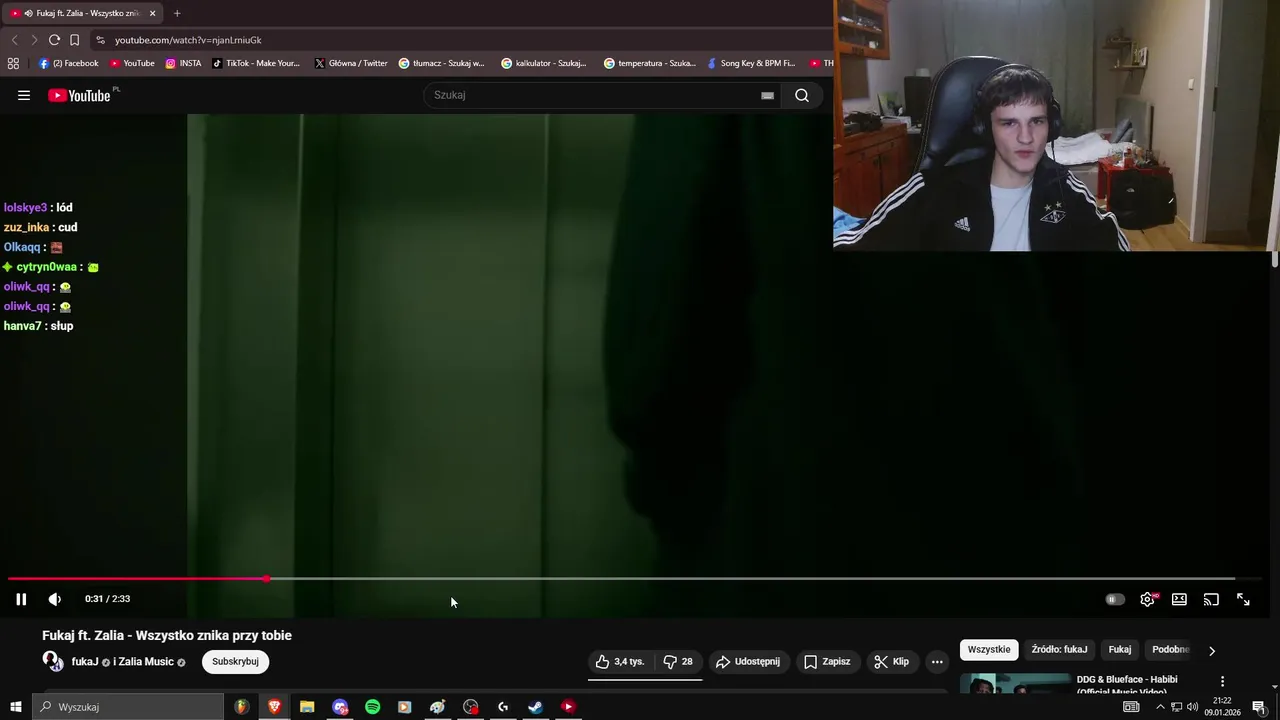Open the TikTok - Make Your... bookmark
The image size is (1280, 720).
pos(256,63)
